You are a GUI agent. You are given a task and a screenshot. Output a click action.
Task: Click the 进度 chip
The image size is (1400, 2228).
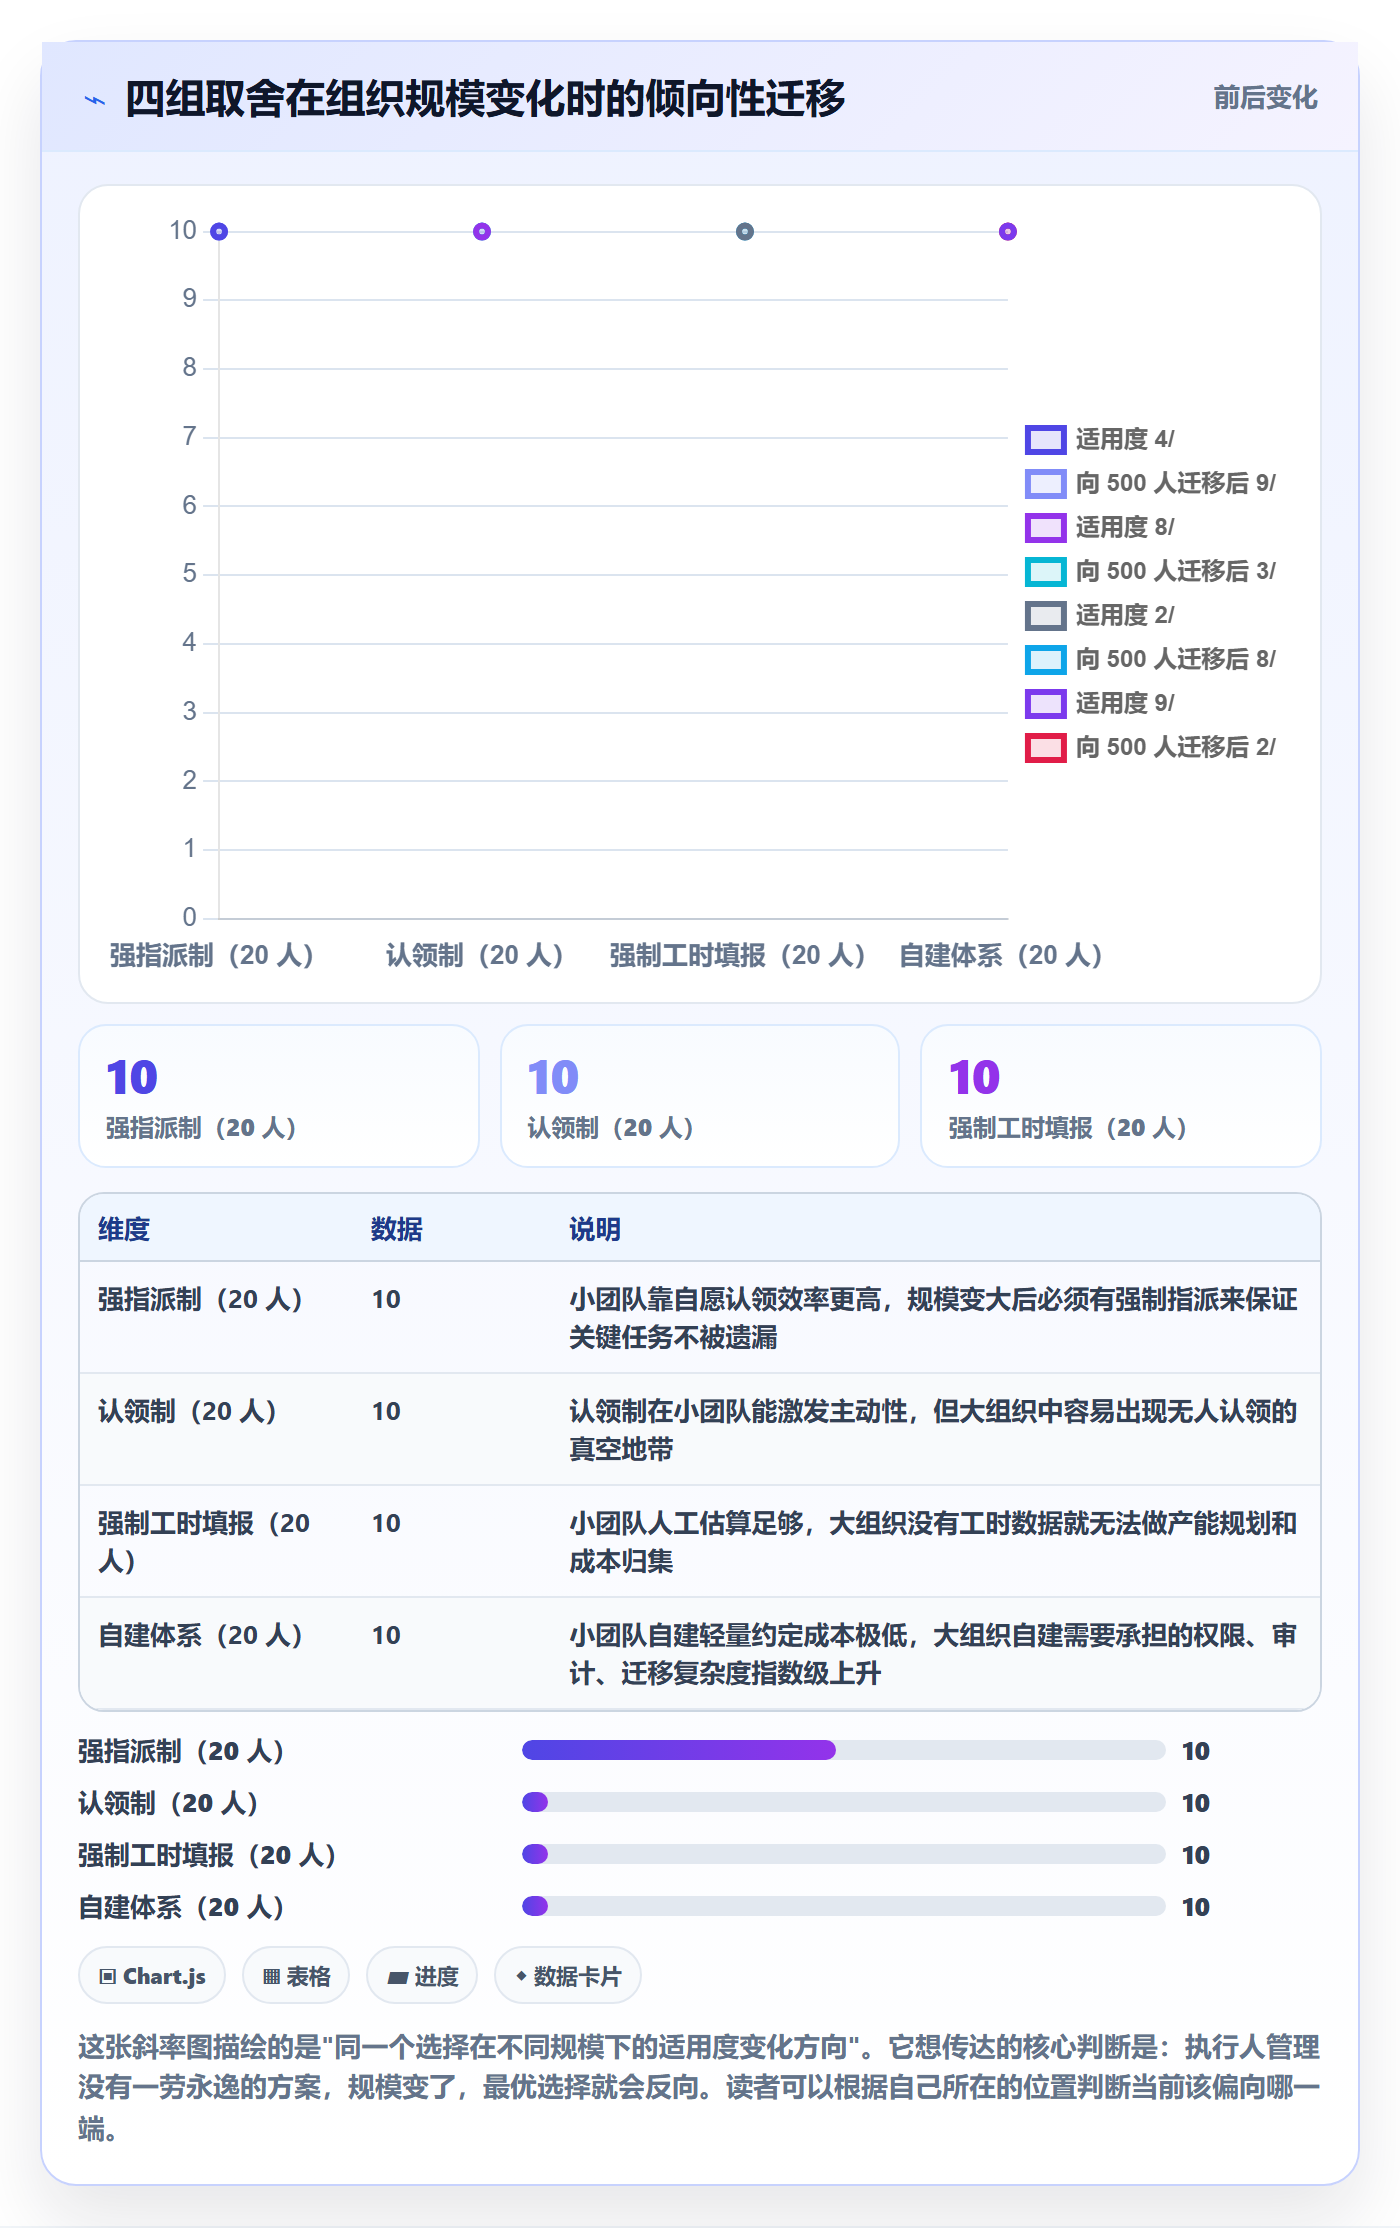[422, 1976]
